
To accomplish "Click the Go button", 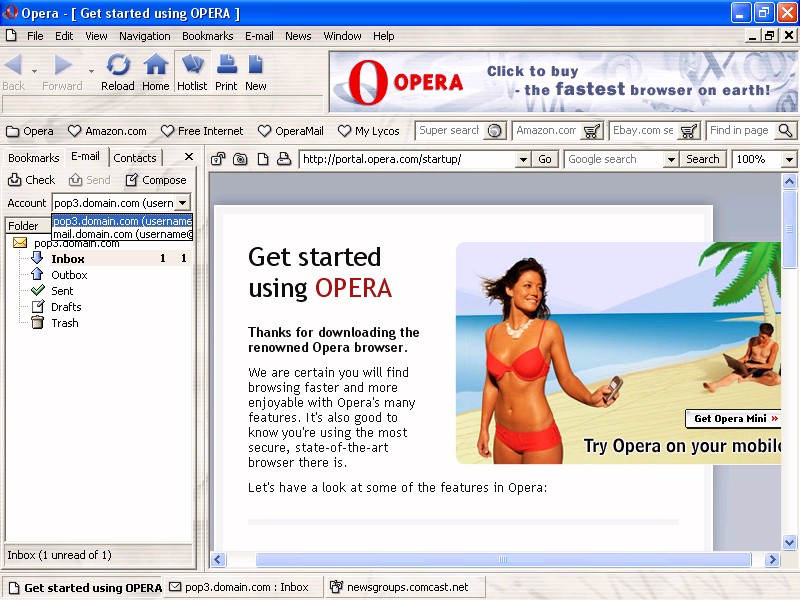I will [x=545, y=159].
